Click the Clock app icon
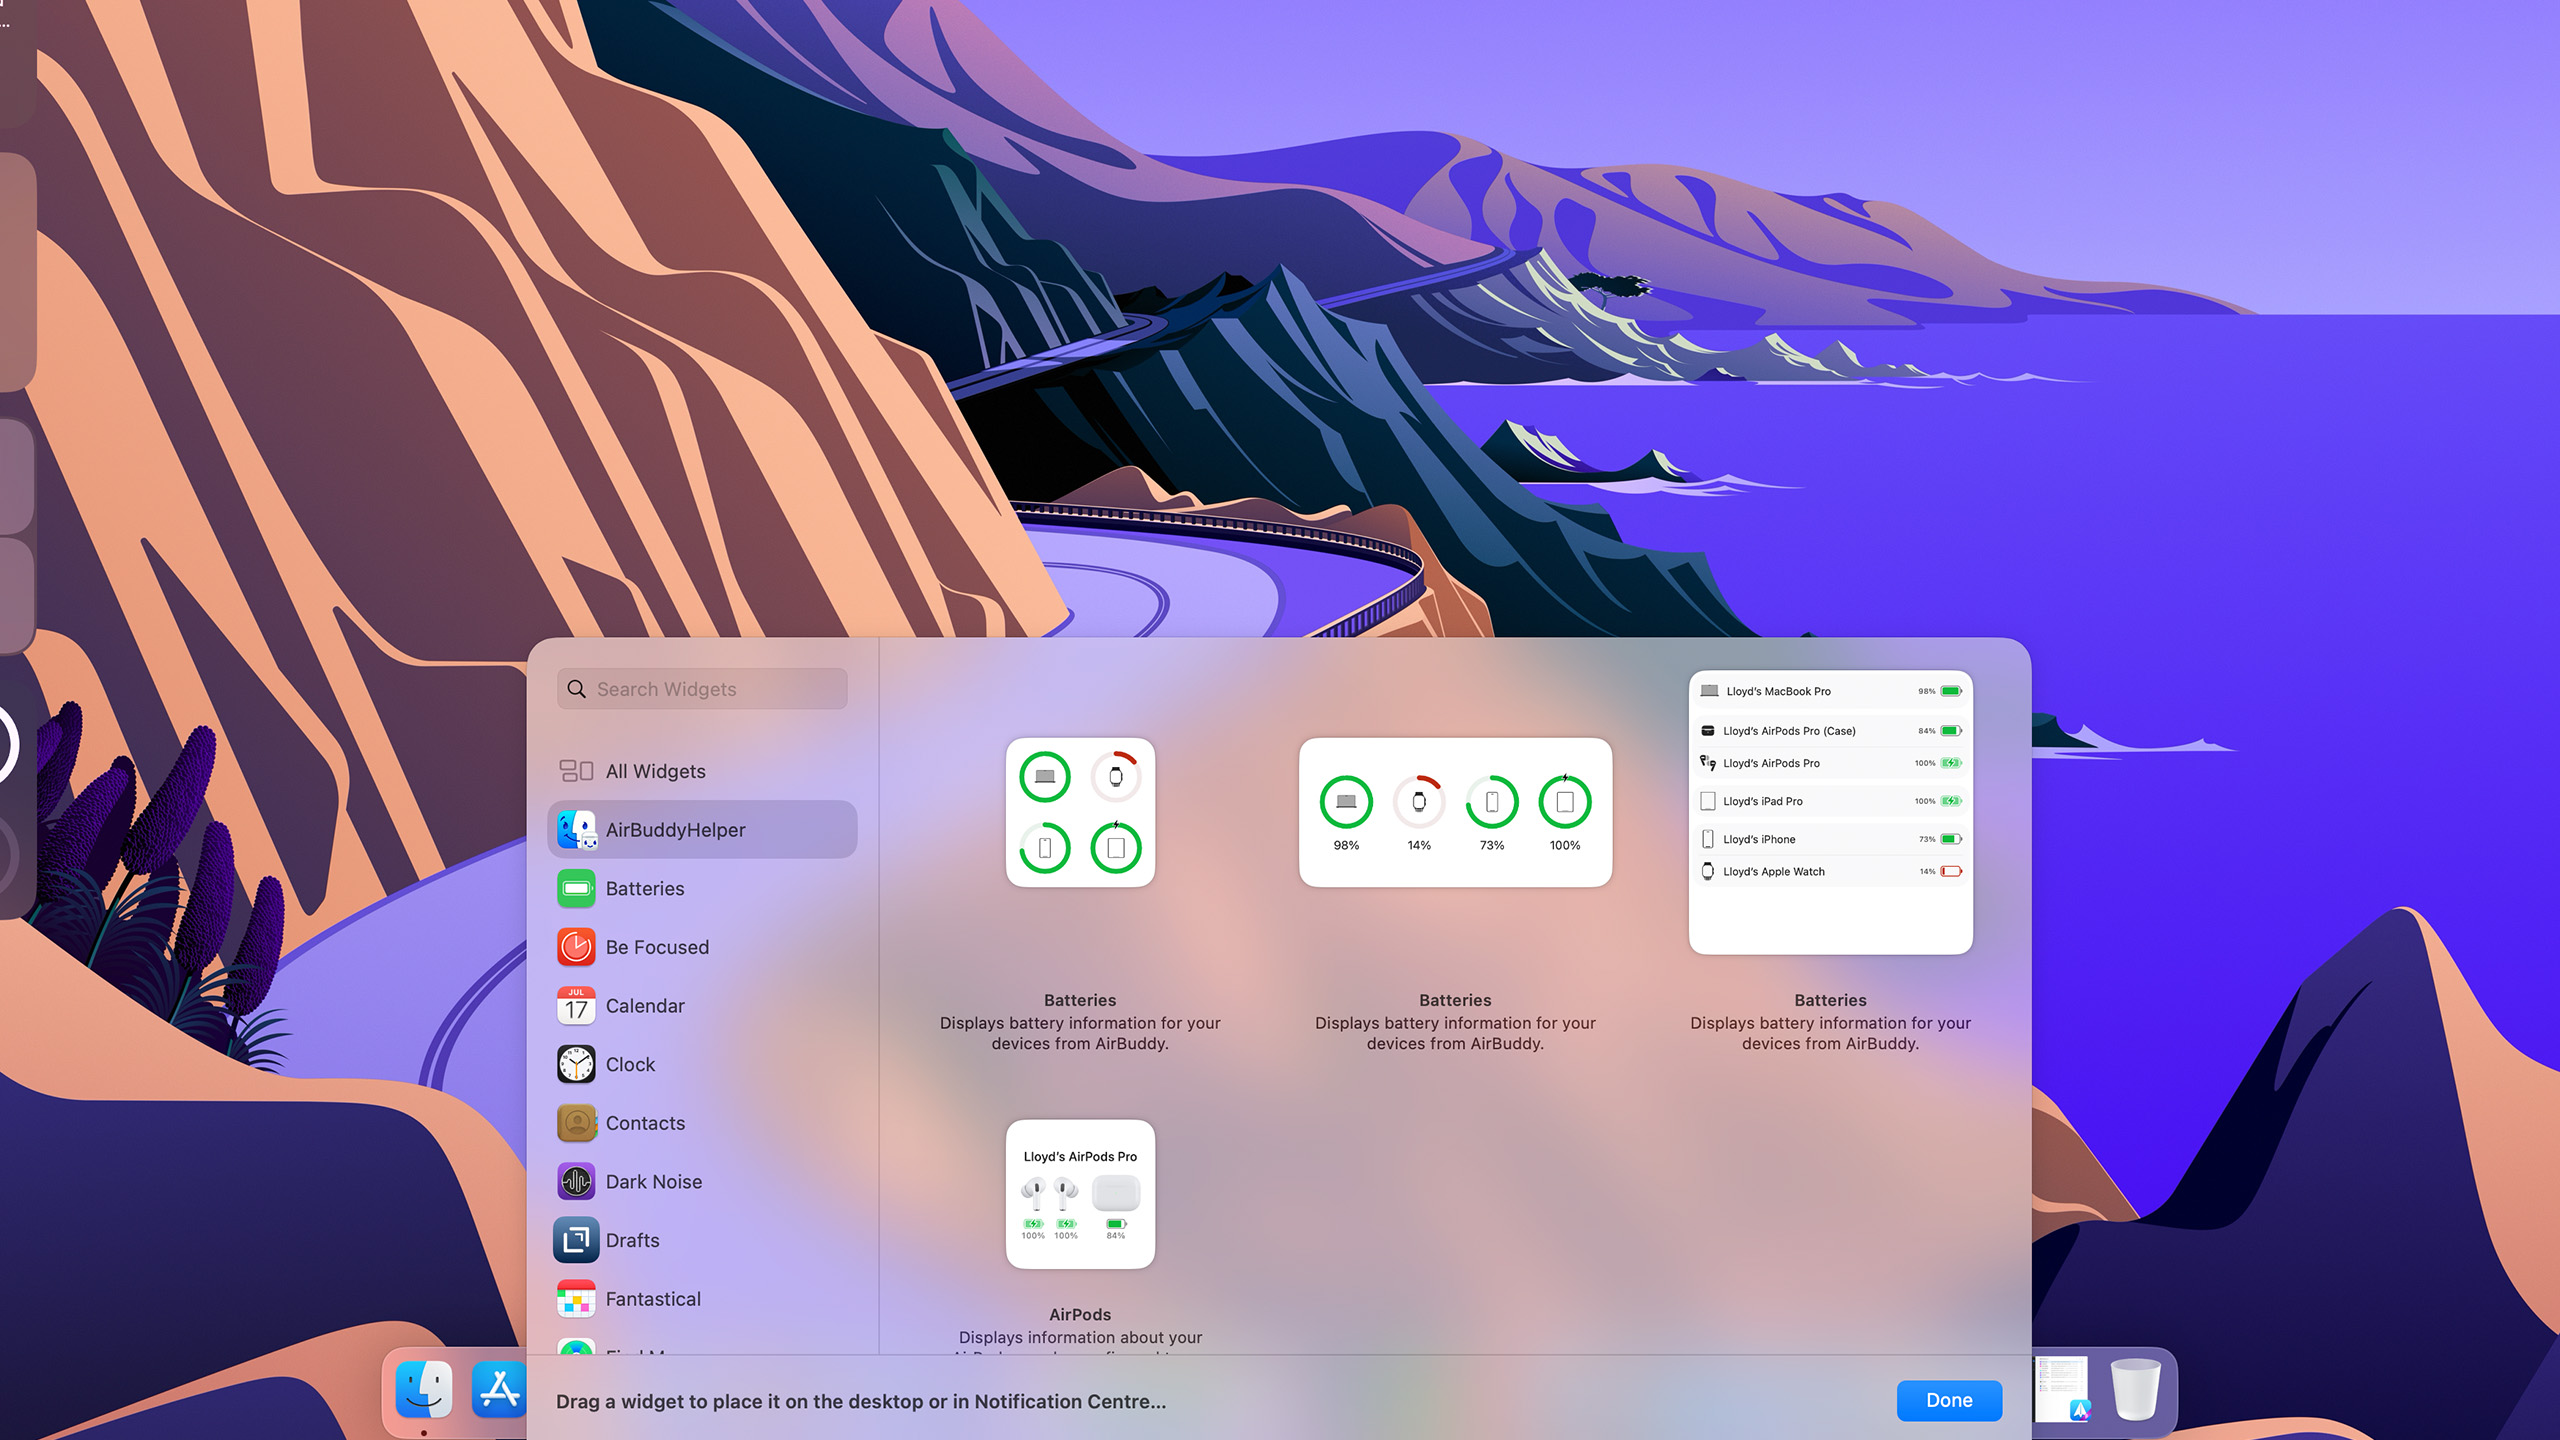 click(x=576, y=1064)
